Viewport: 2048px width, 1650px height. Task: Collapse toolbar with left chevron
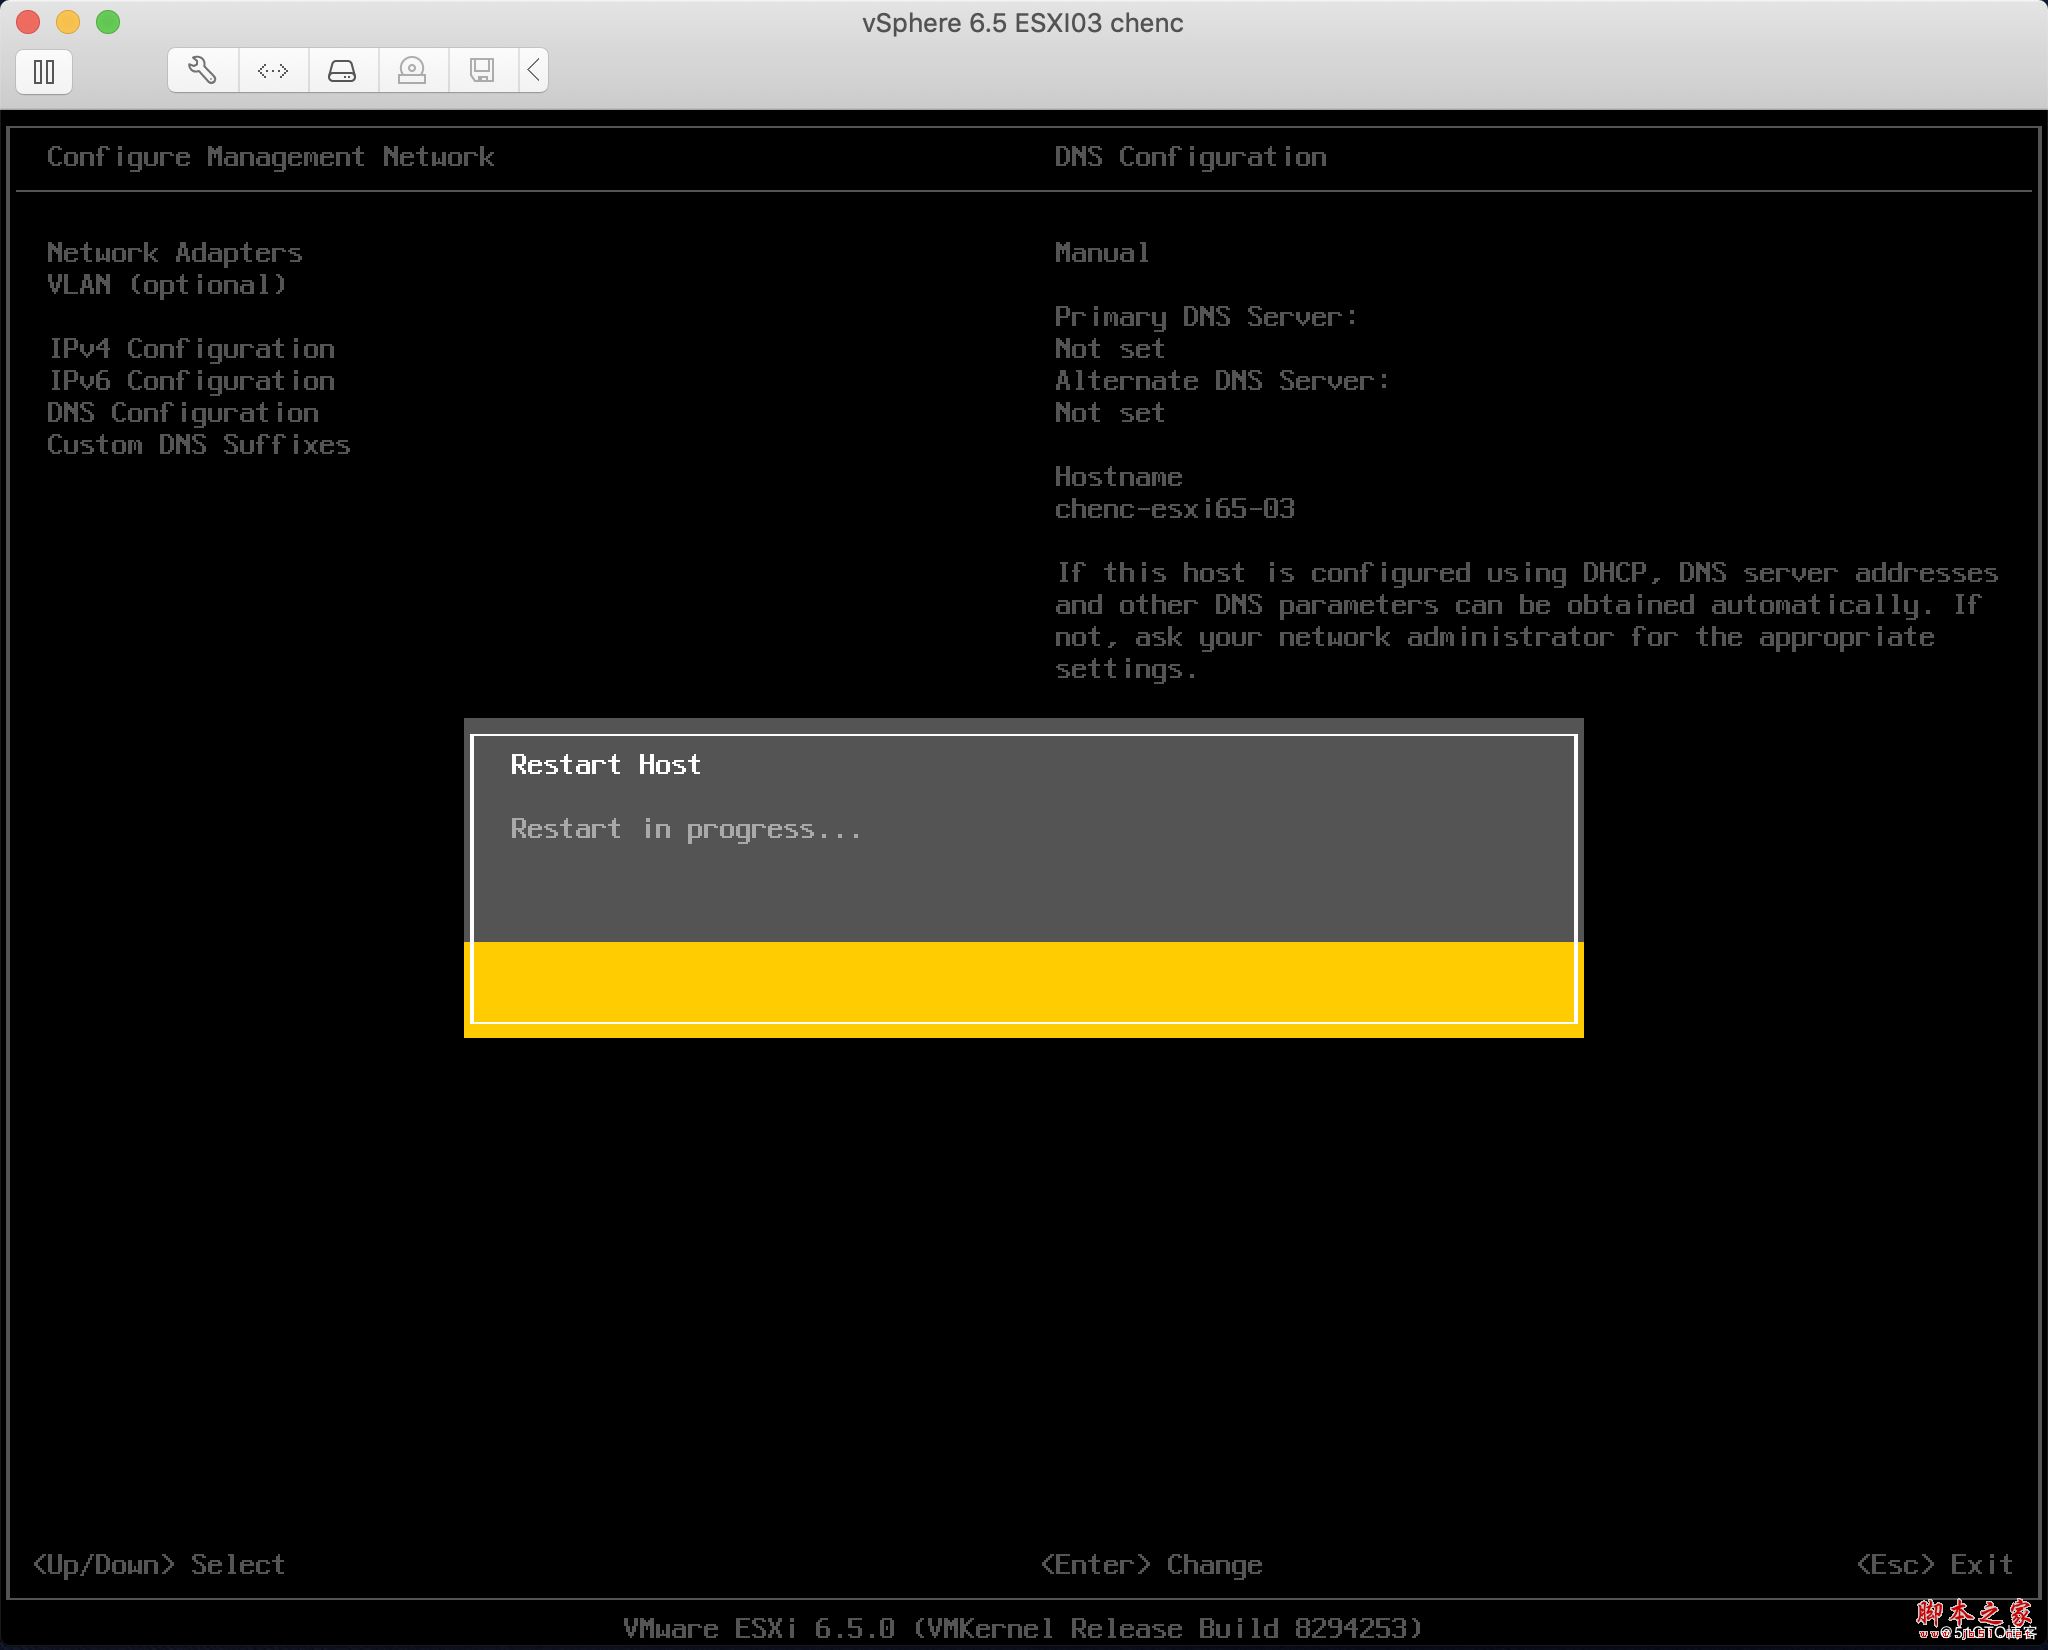pos(534,70)
